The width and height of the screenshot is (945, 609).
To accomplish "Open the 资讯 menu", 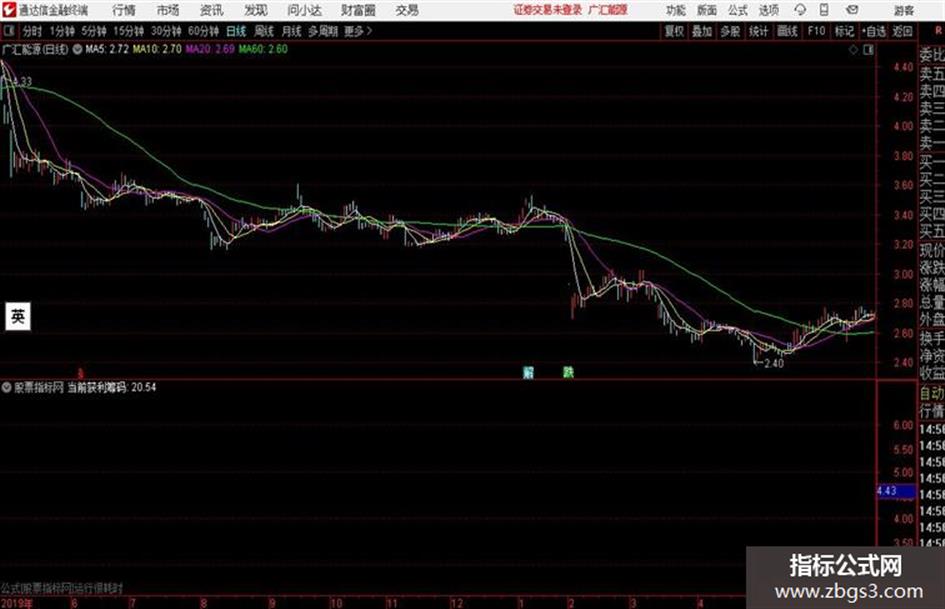I will pyautogui.click(x=212, y=10).
